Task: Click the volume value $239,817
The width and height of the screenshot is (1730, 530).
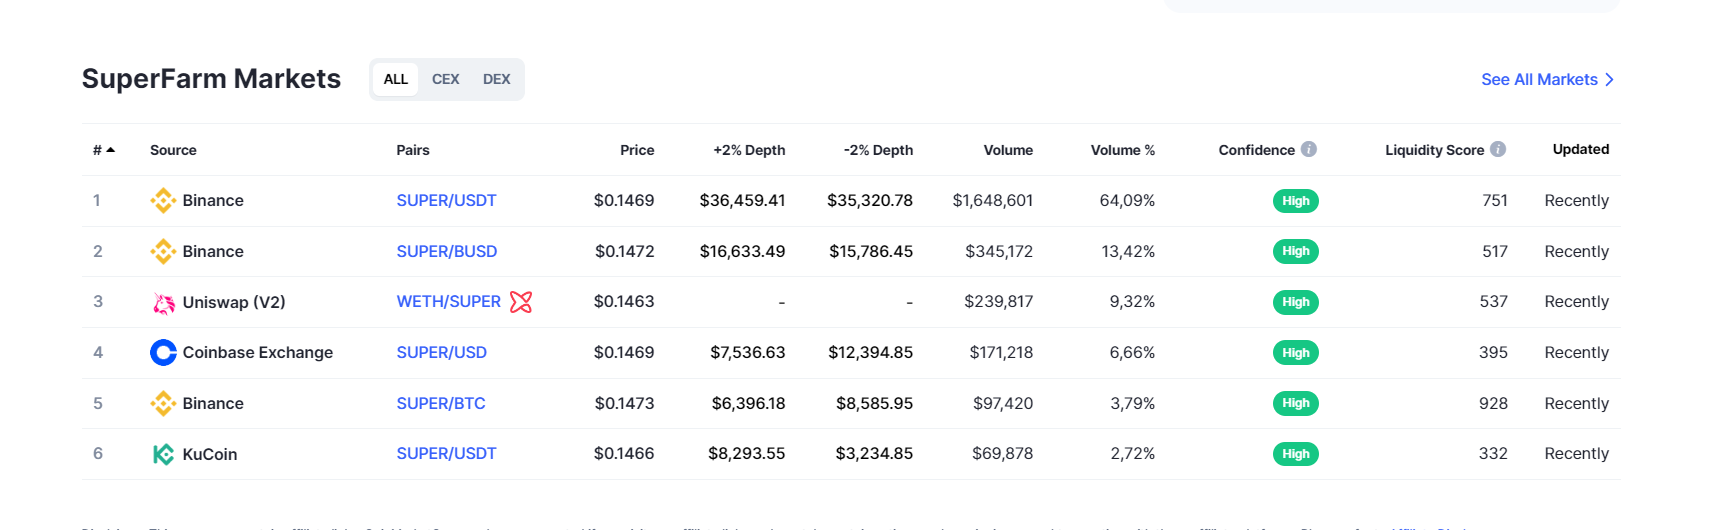Action: (999, 302)
